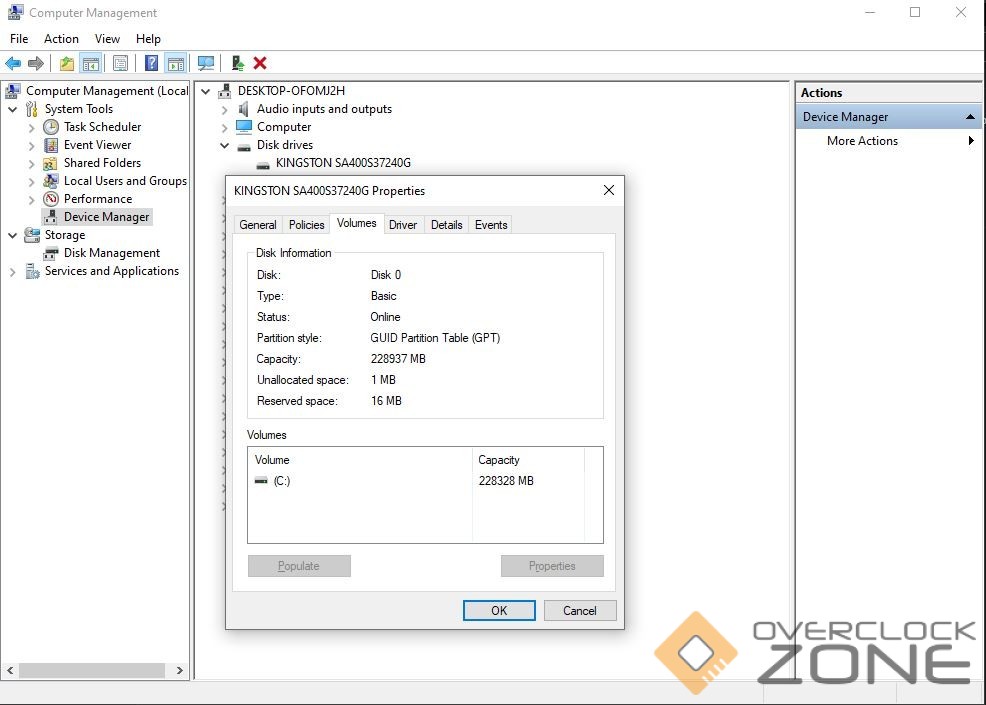
Task: Click the Up one level folder icon
Action: pos(67,63)
